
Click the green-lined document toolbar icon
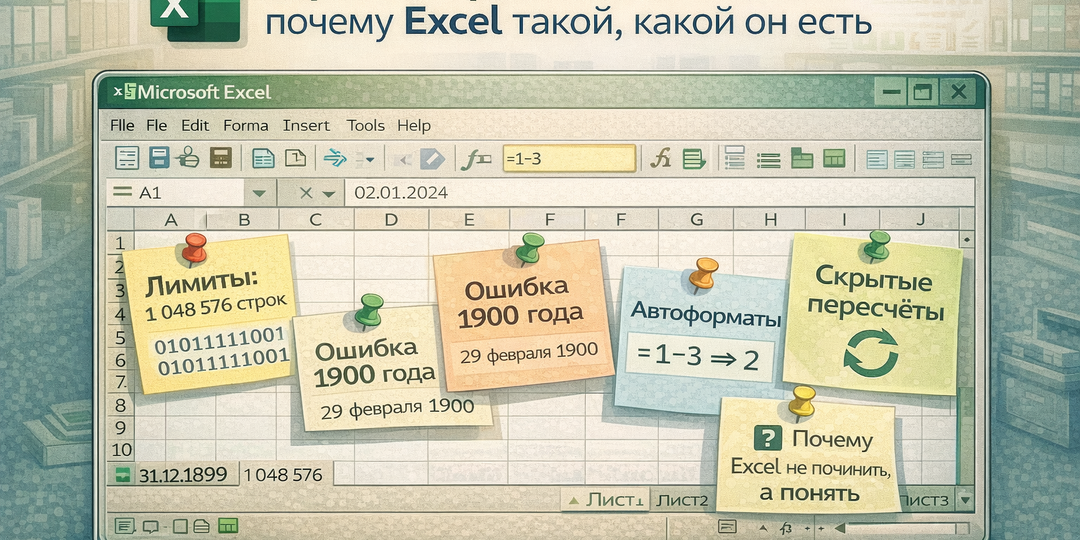click(263, 159)
